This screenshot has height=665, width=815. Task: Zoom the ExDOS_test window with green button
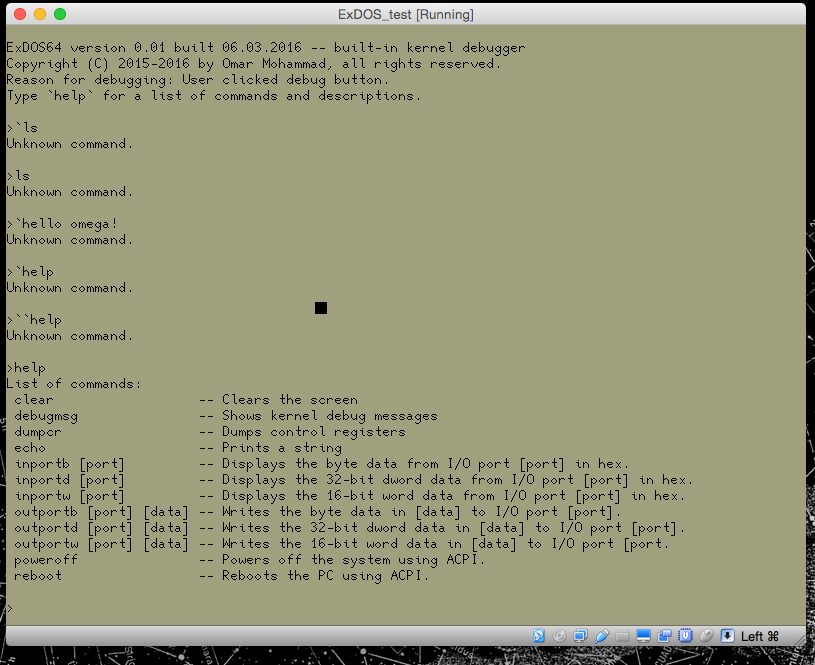tap(60, 14)
